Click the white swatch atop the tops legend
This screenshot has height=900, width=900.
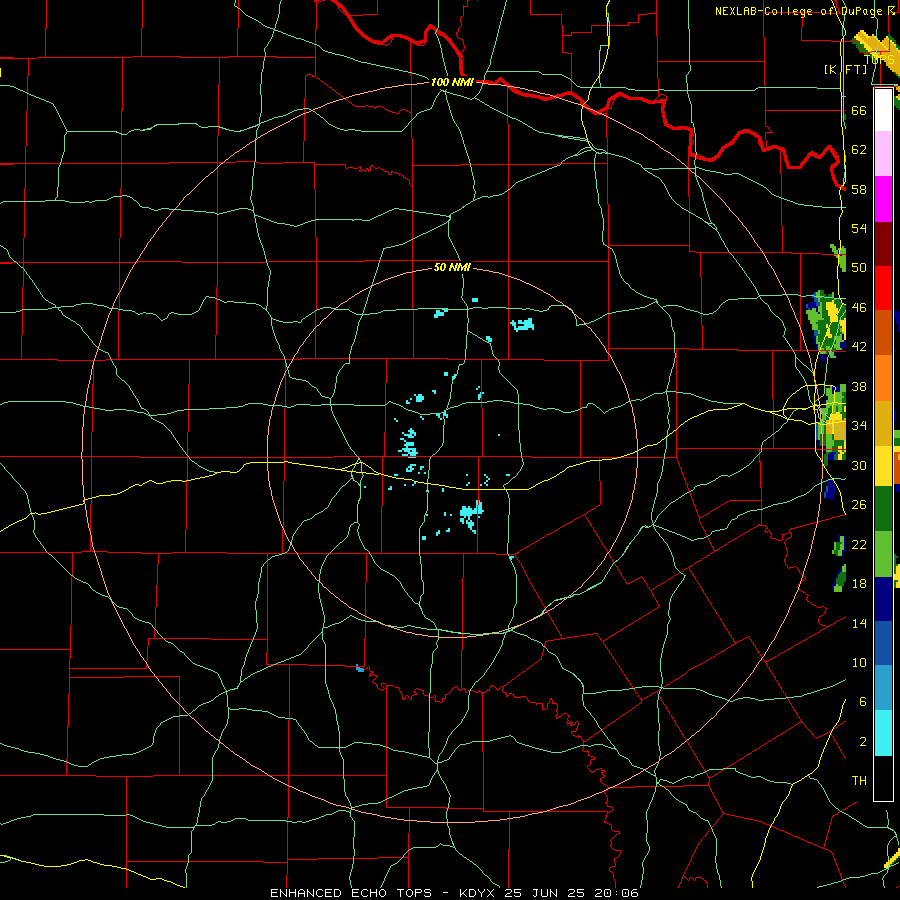883,110
